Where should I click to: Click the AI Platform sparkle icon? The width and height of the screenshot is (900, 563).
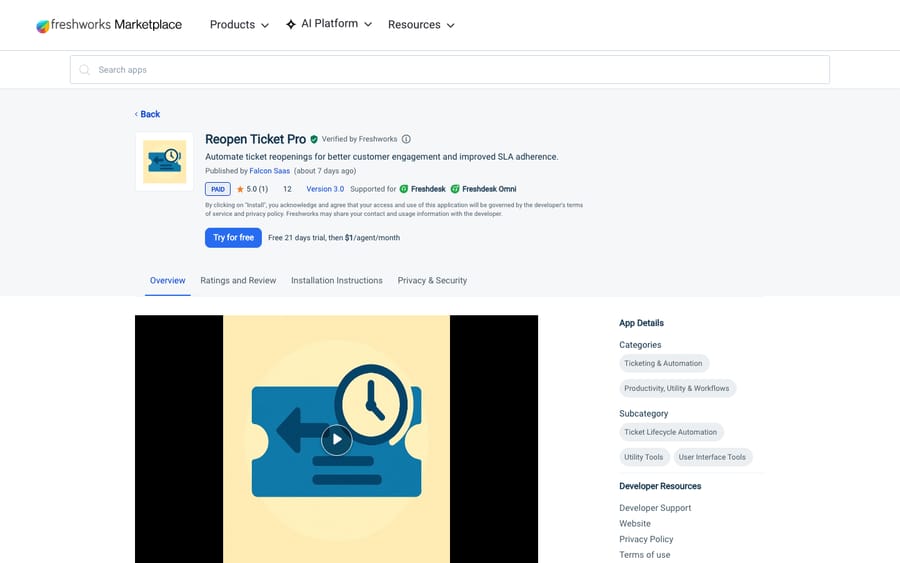(291, 24)
